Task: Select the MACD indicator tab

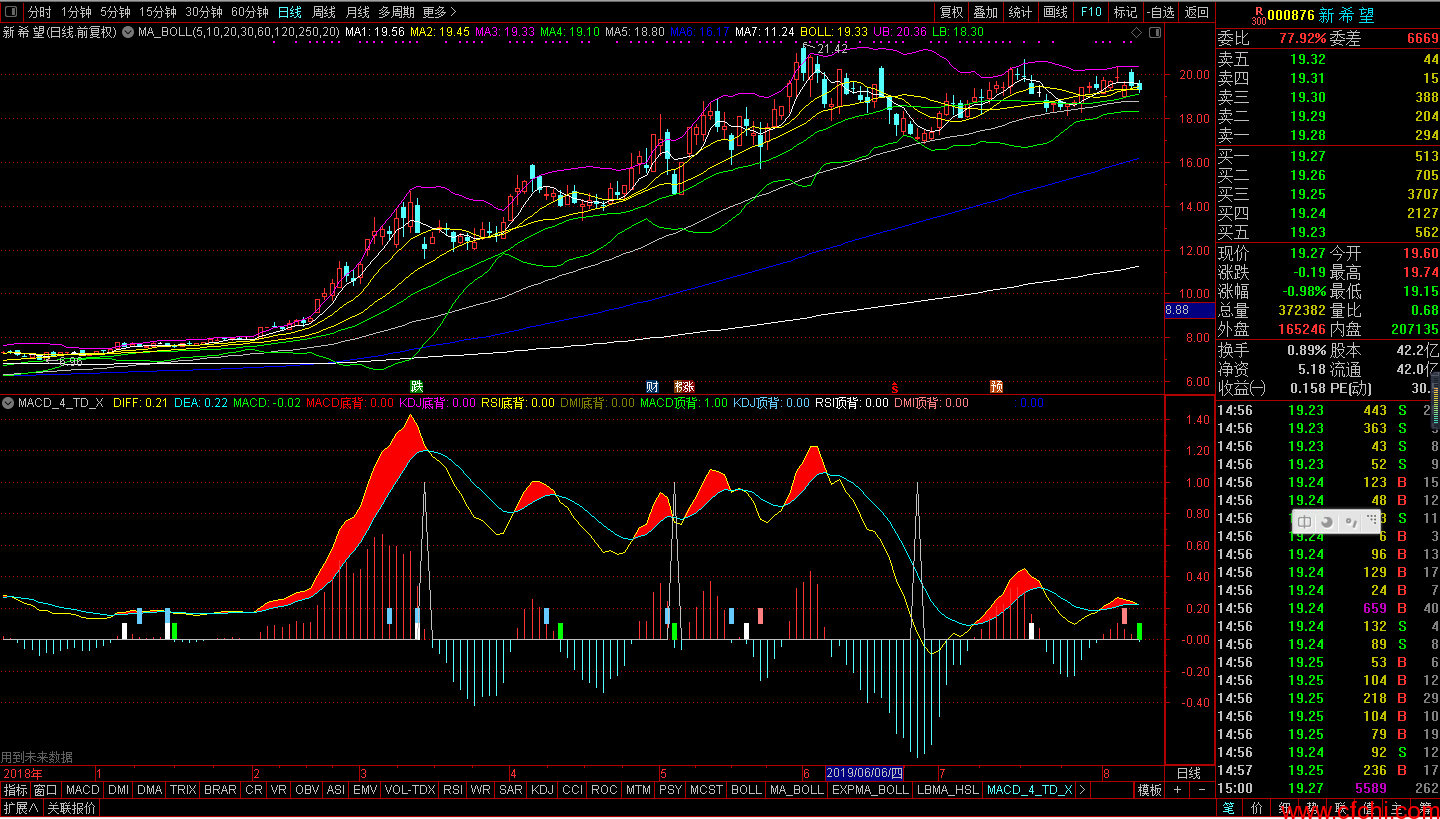Action: click(x=83, y=790)
